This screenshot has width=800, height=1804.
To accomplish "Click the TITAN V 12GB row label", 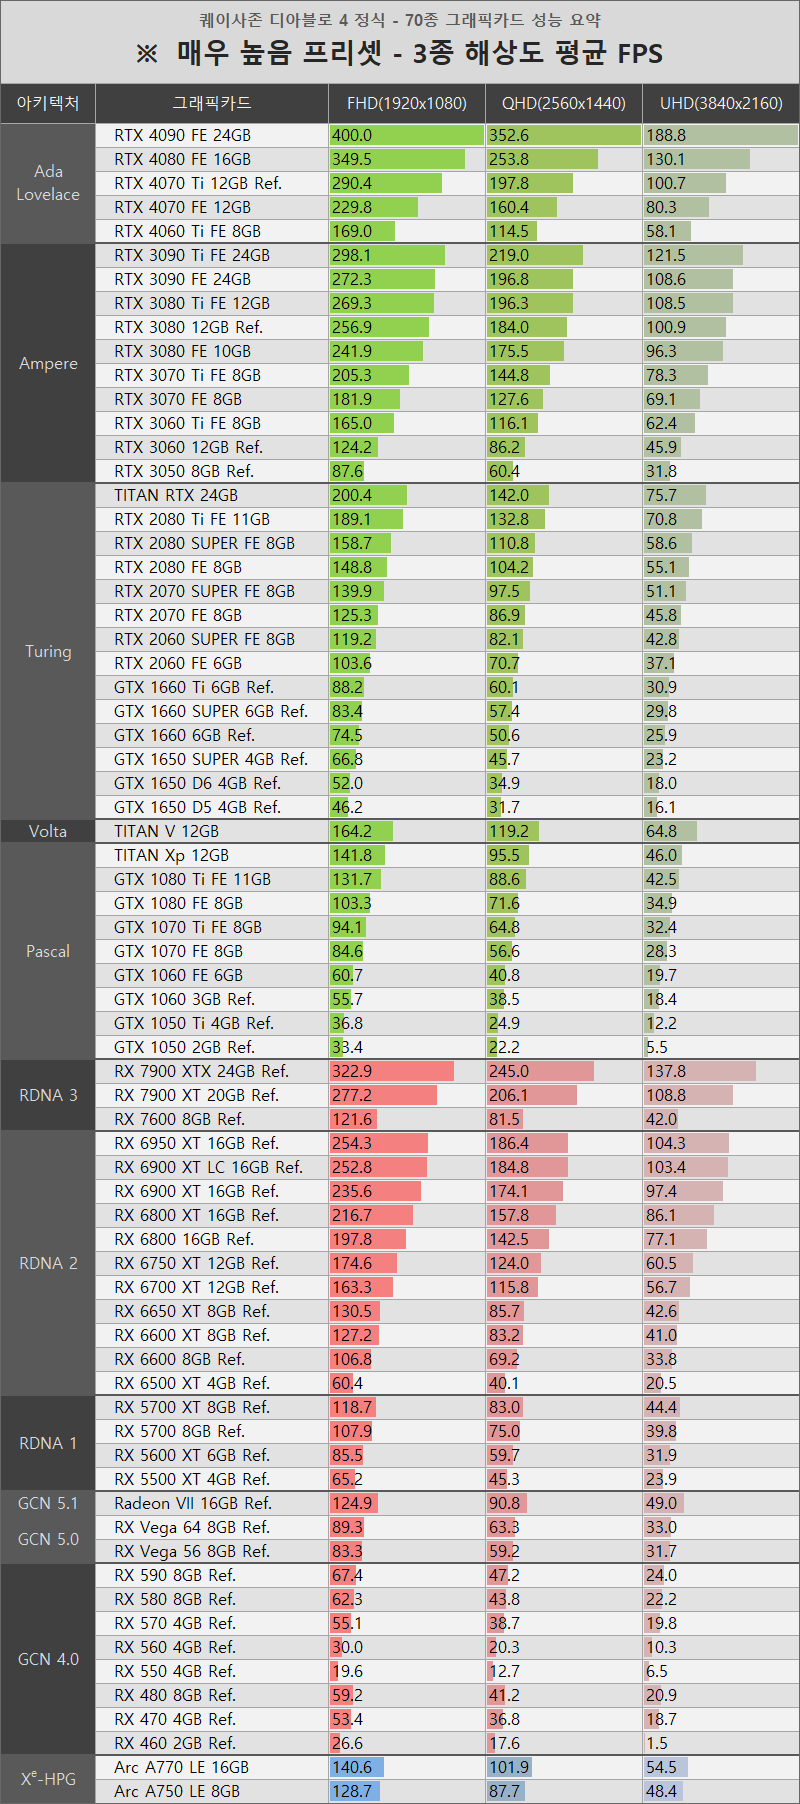I will pos(166,831).
